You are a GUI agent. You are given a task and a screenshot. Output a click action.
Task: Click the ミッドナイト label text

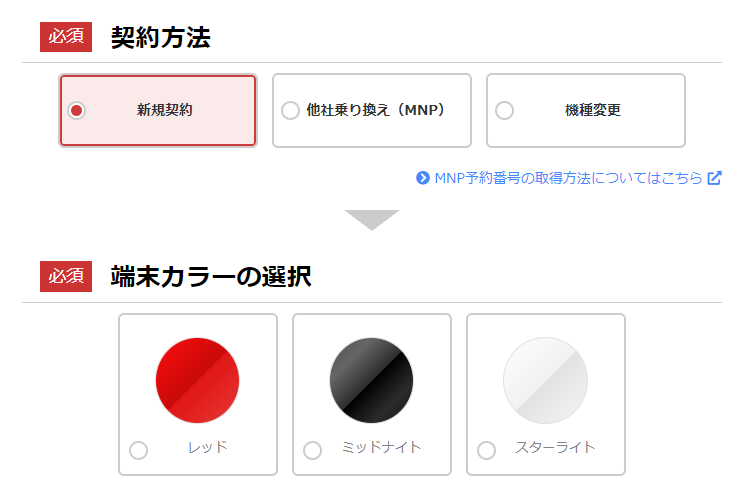[381, 447]
